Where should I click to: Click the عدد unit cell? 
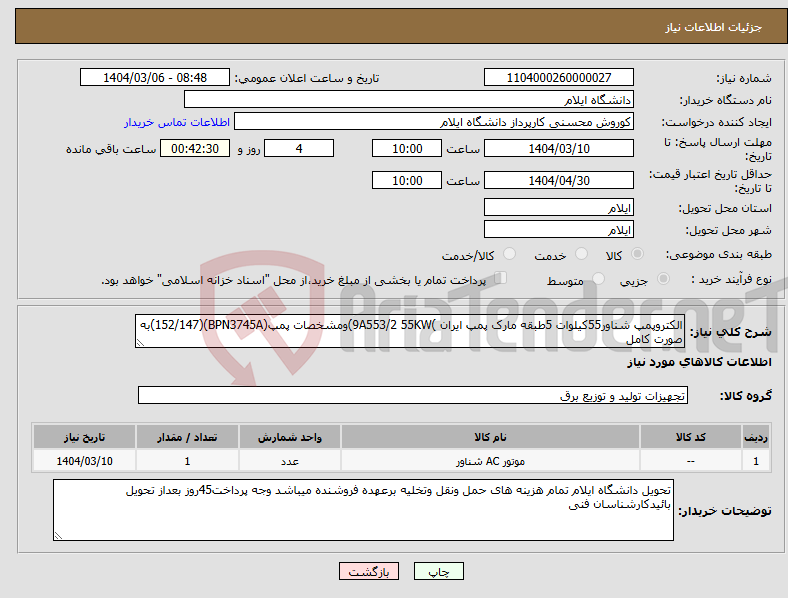pos(290,461)
